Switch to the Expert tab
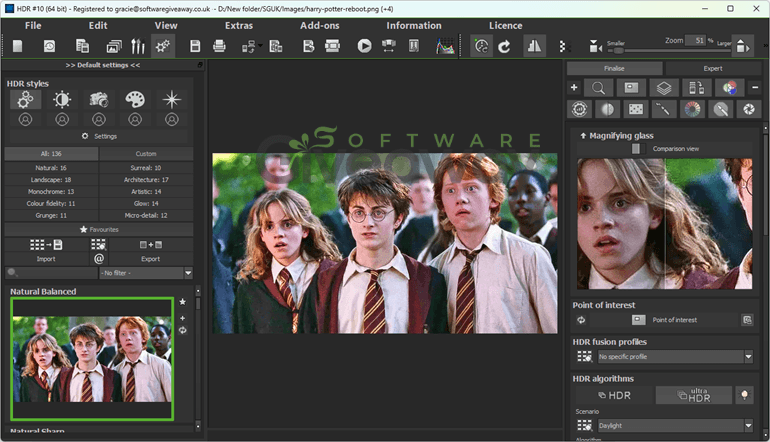The height and width of the screenshot is (442, 770). 713,69
